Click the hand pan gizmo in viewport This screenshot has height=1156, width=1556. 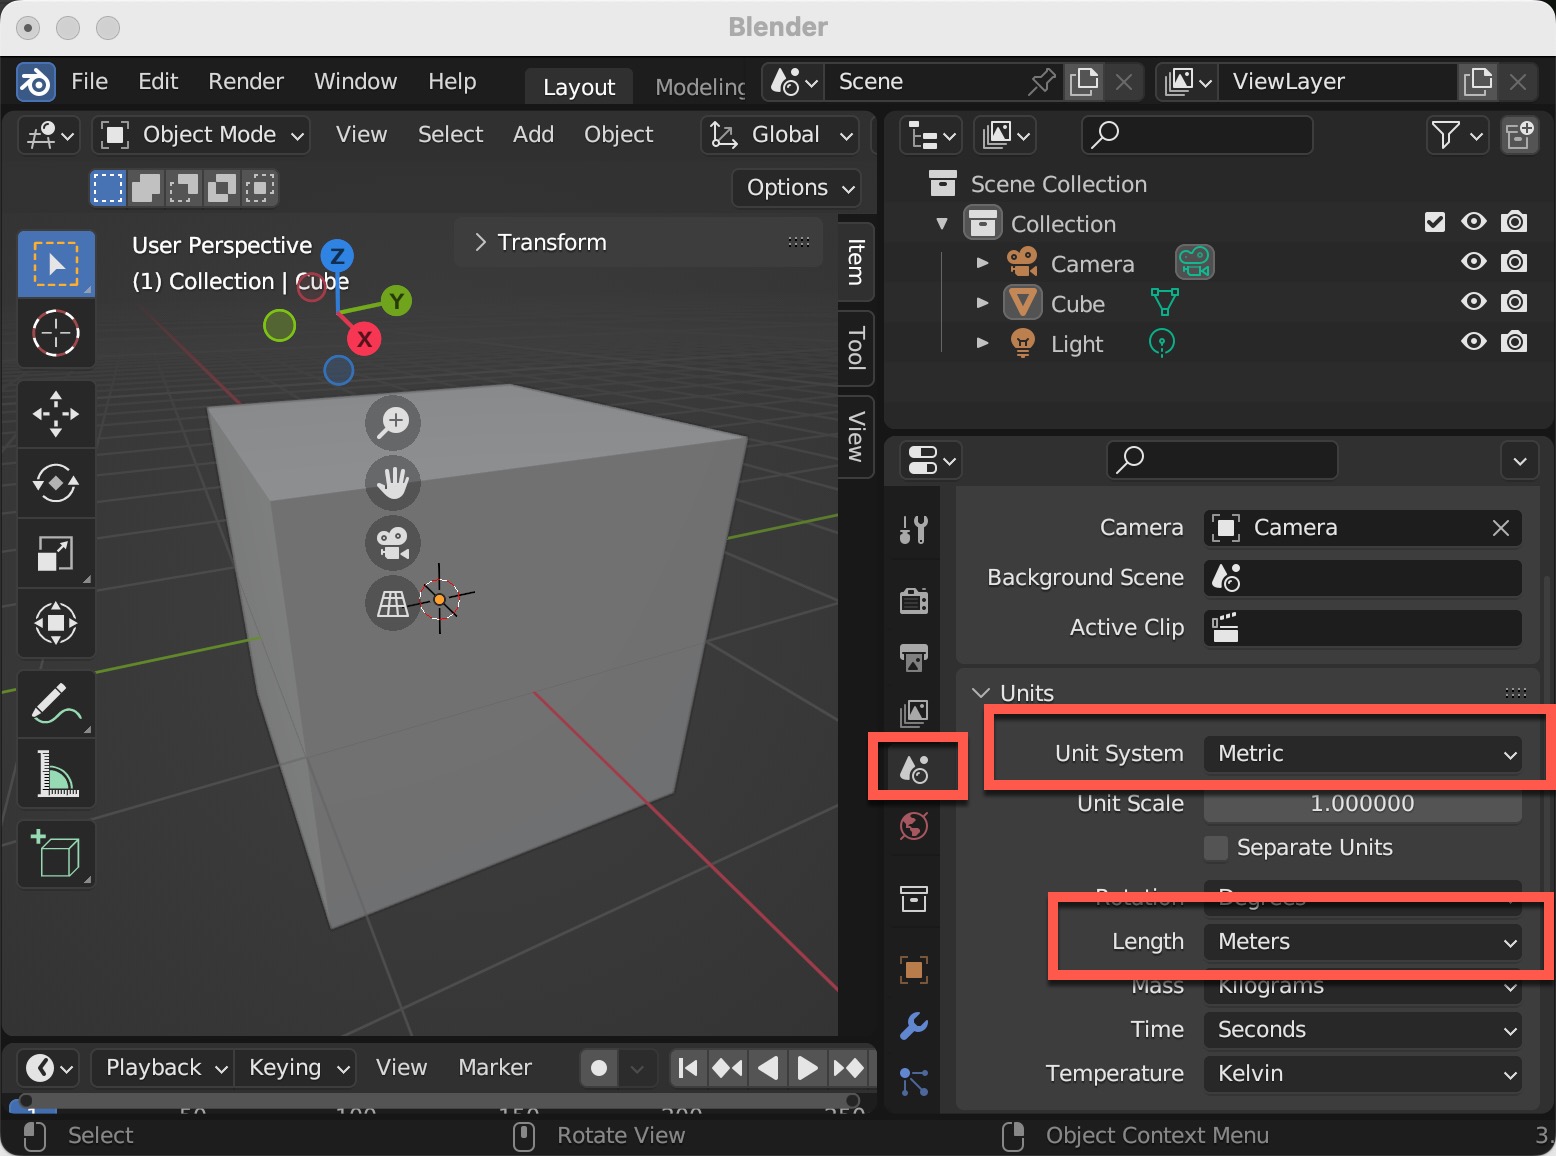point(392,483)
